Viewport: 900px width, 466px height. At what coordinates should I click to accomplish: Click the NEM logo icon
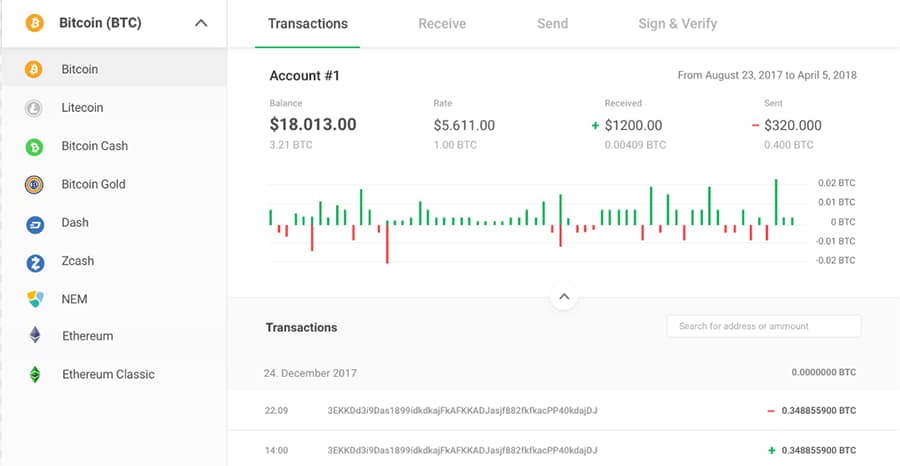tap(34, 299)
